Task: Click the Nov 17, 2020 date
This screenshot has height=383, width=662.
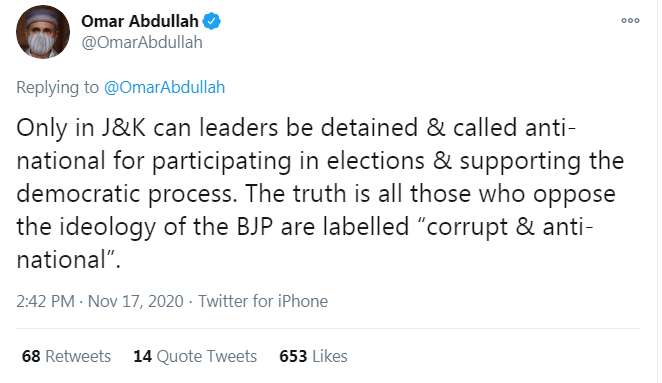Action: pyautogui.click(x=136, y=302)
